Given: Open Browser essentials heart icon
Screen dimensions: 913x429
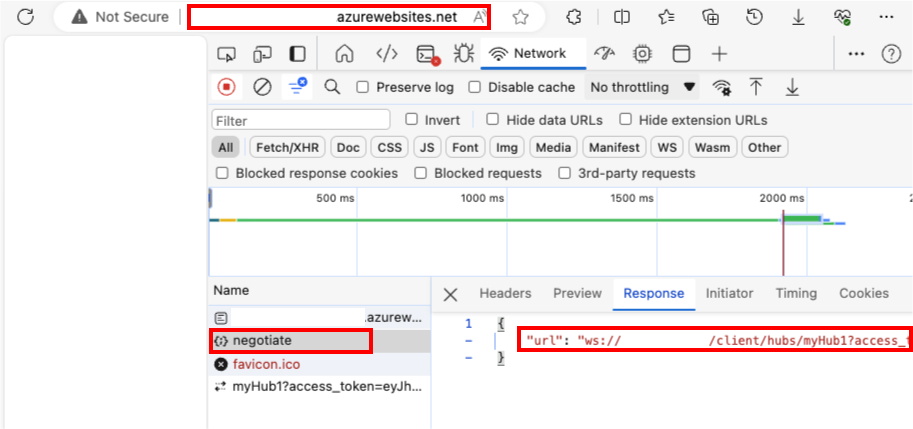Looking at the screenshot, I should (x=843, y=17).
